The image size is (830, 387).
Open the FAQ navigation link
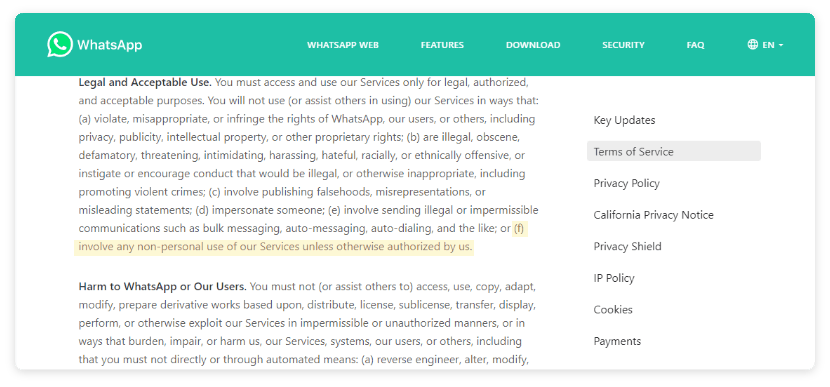pyautogui.click(x=695, y=45)
